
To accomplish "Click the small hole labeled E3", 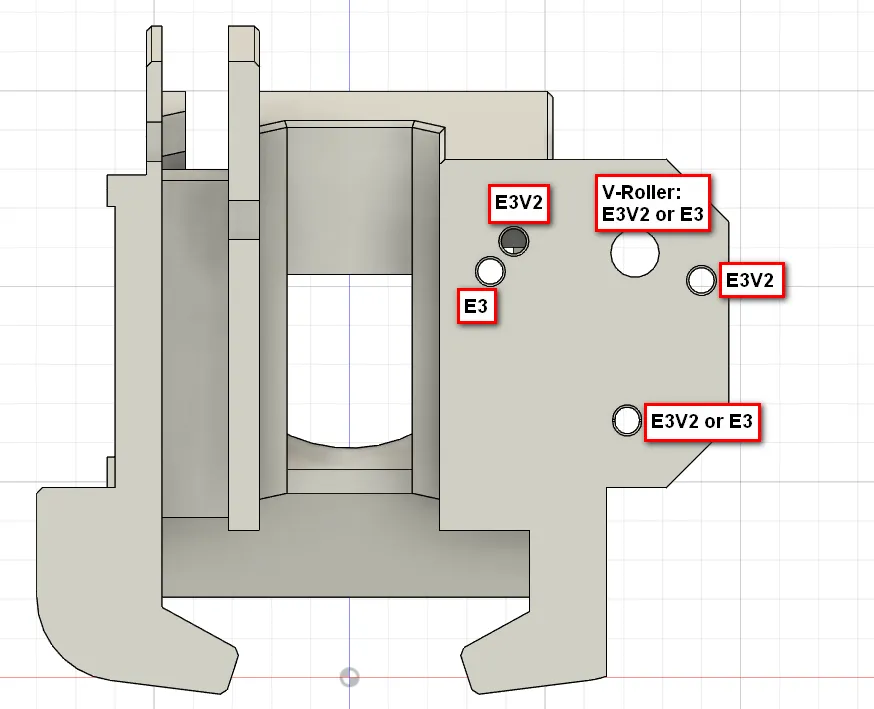I will (491, 271).
